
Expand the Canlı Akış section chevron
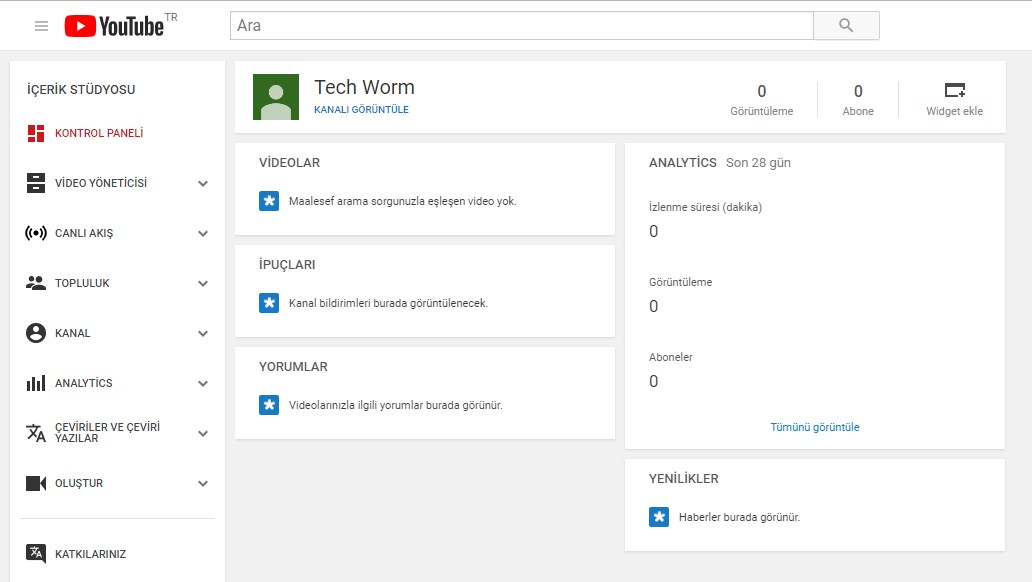coord(203,234)
